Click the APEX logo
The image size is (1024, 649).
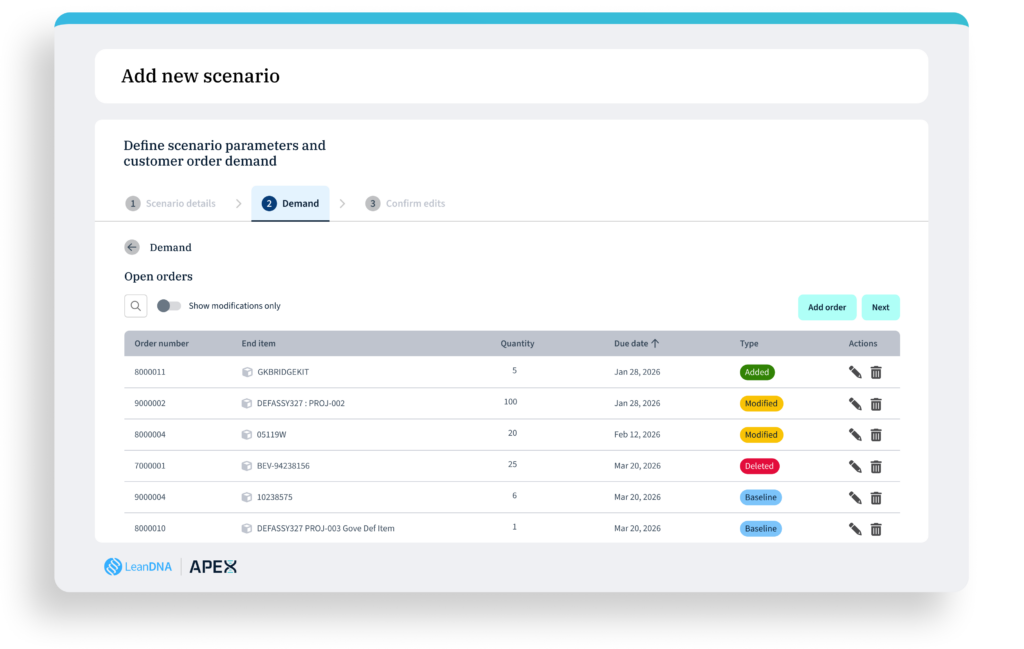tap(213, 567)
